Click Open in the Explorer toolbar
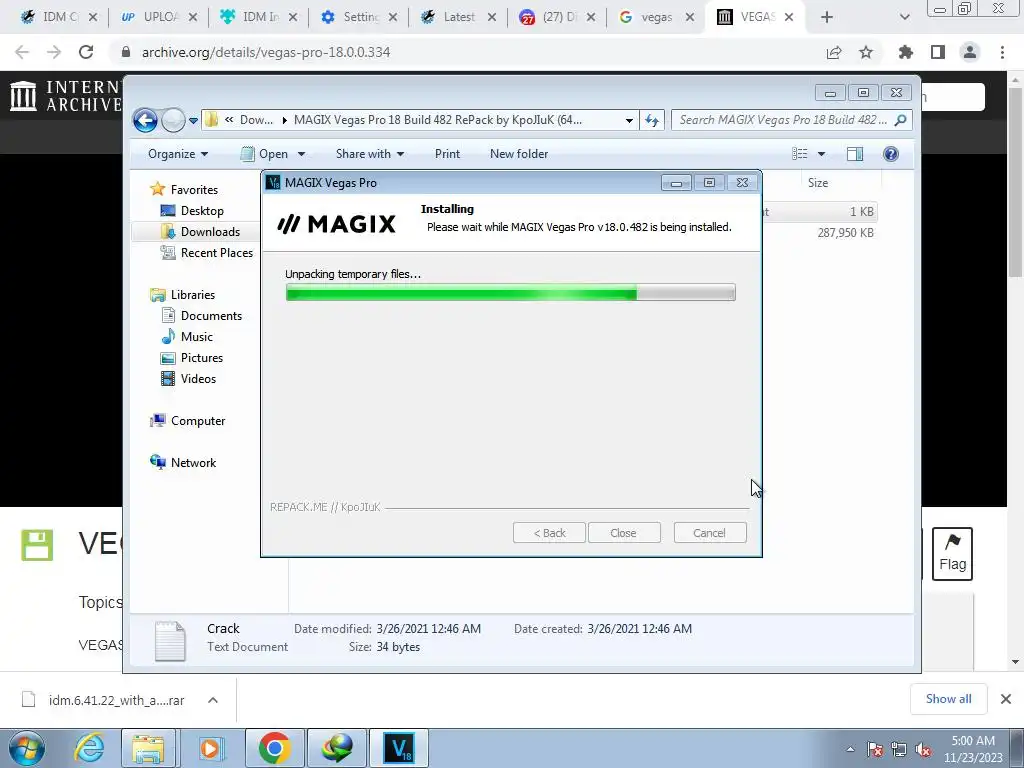Screen dimensions: 1024x768 (x=264, y=154)
